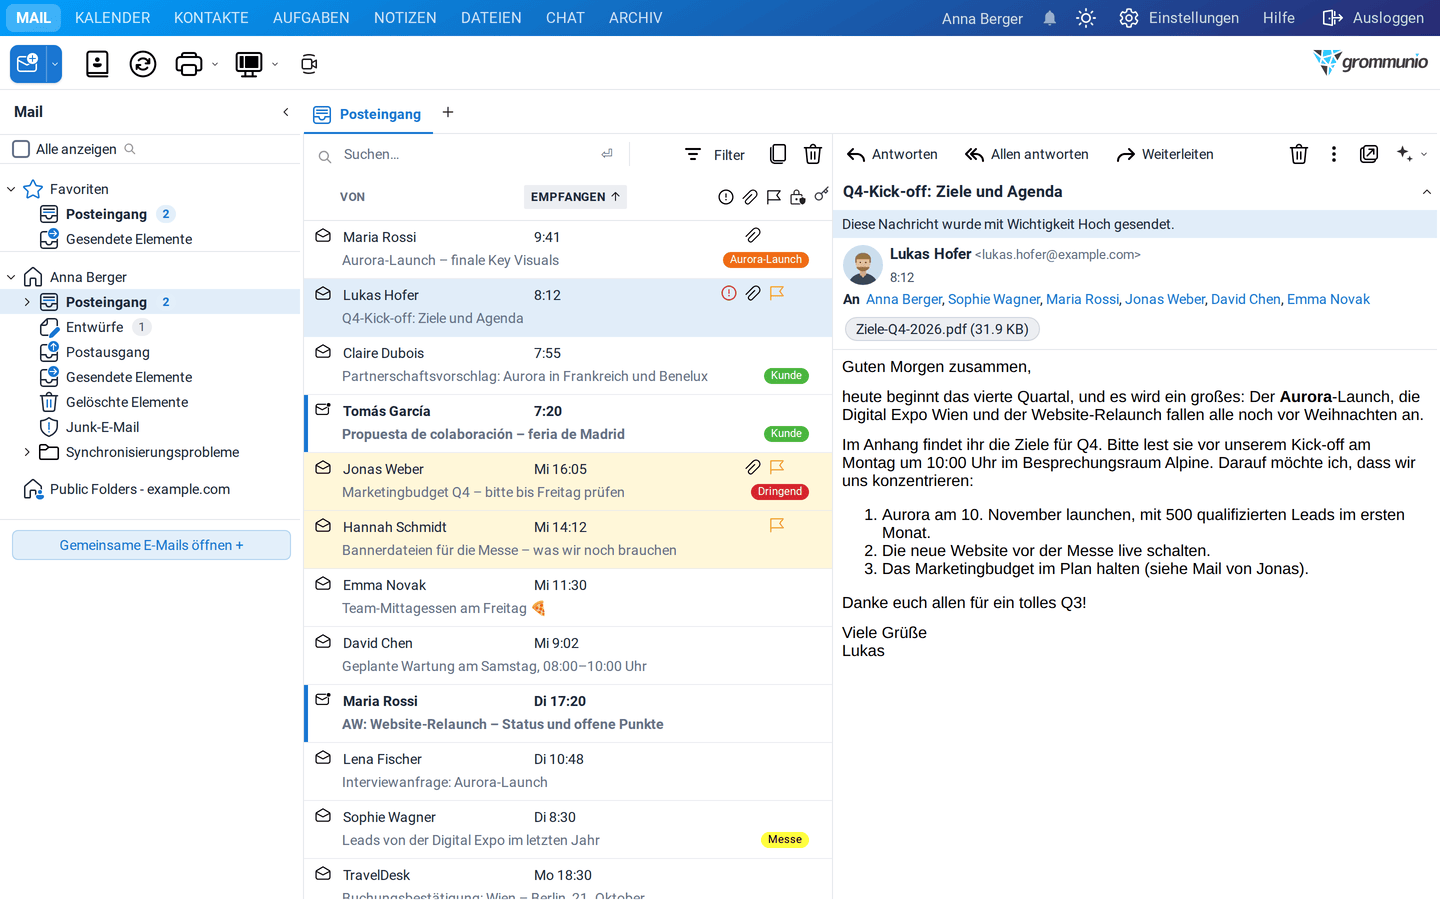Toggle the sun light/dark theme icon
Viewport: 1440px width, 900px height.
click(1086, 18)
